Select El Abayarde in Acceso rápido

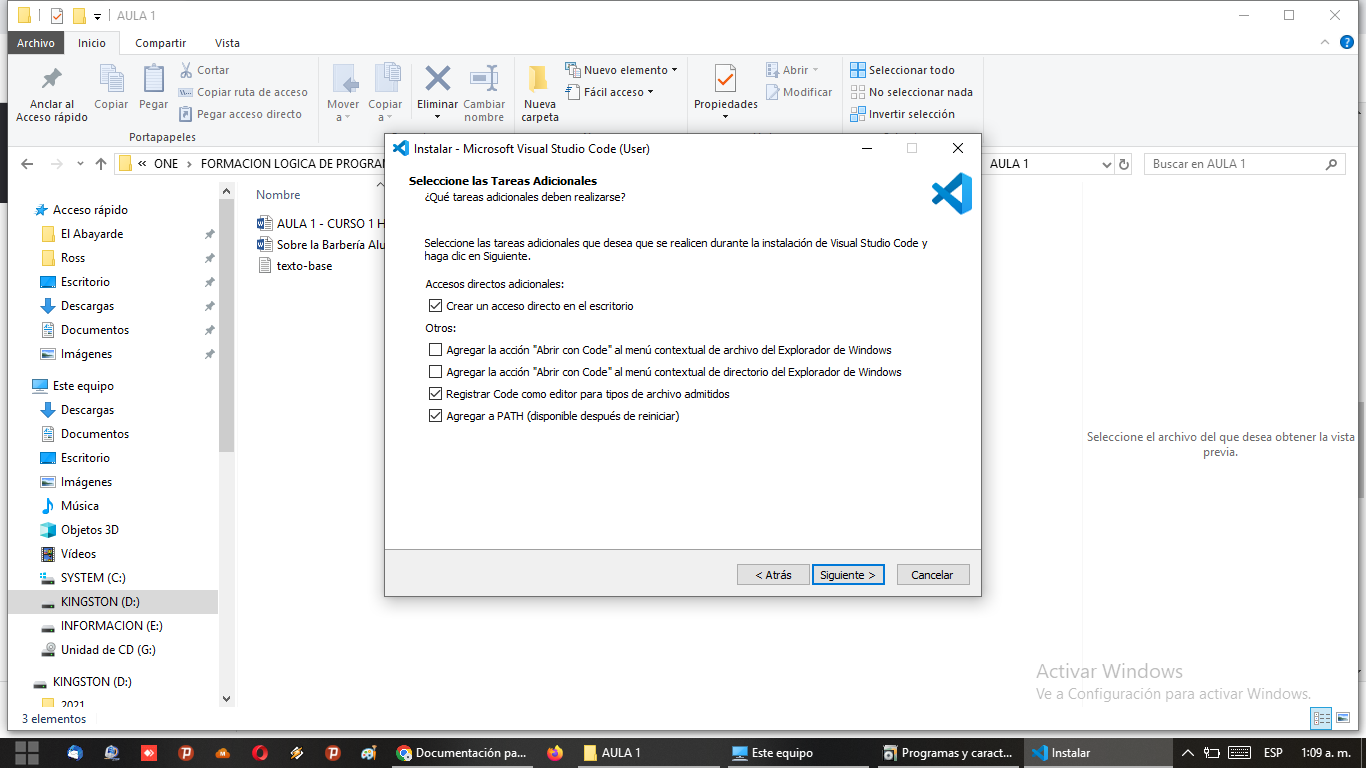click(92, 234)
